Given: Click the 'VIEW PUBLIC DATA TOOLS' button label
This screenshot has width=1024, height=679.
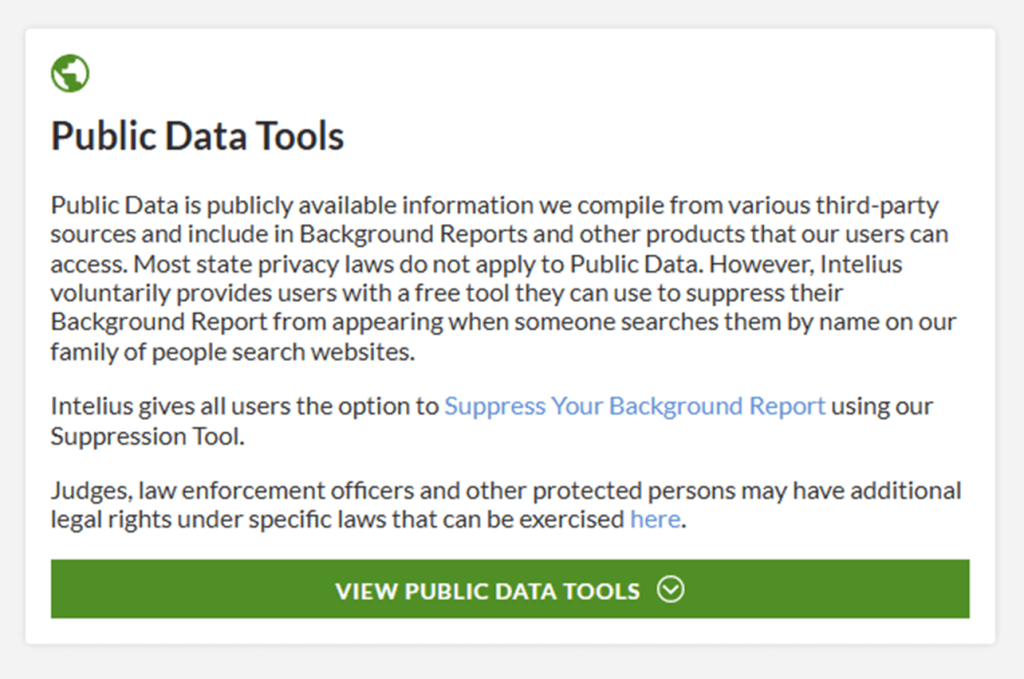Looking at the screenshot, I should coord(487,591).
